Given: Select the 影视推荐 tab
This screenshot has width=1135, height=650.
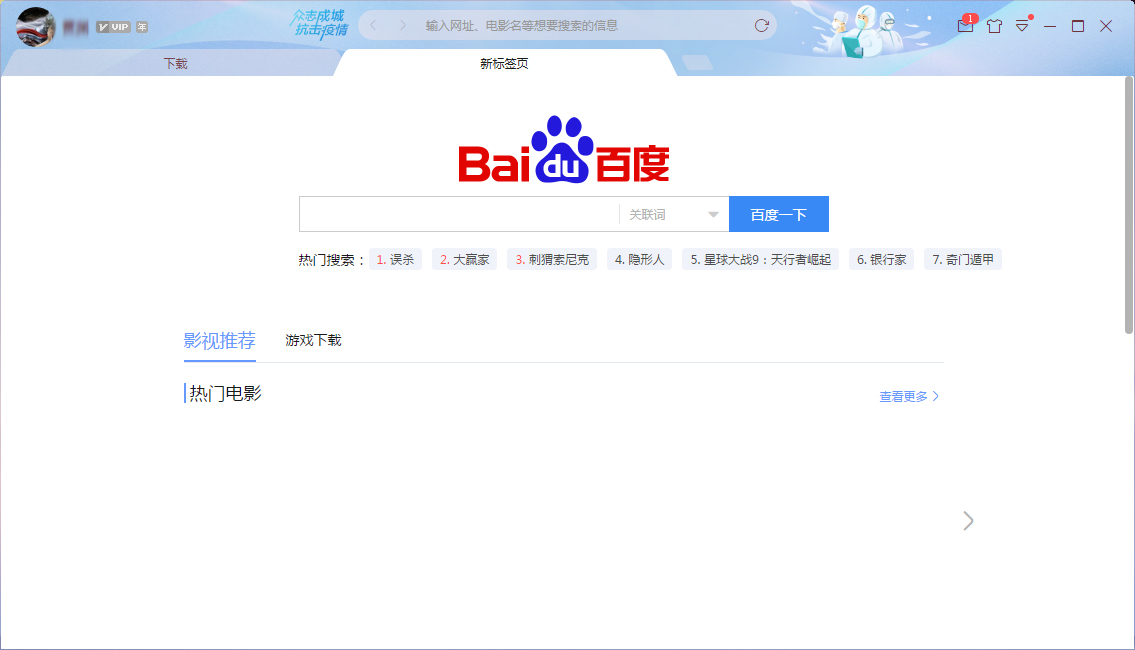Looking at the screenshot, I should pos(220,340).
